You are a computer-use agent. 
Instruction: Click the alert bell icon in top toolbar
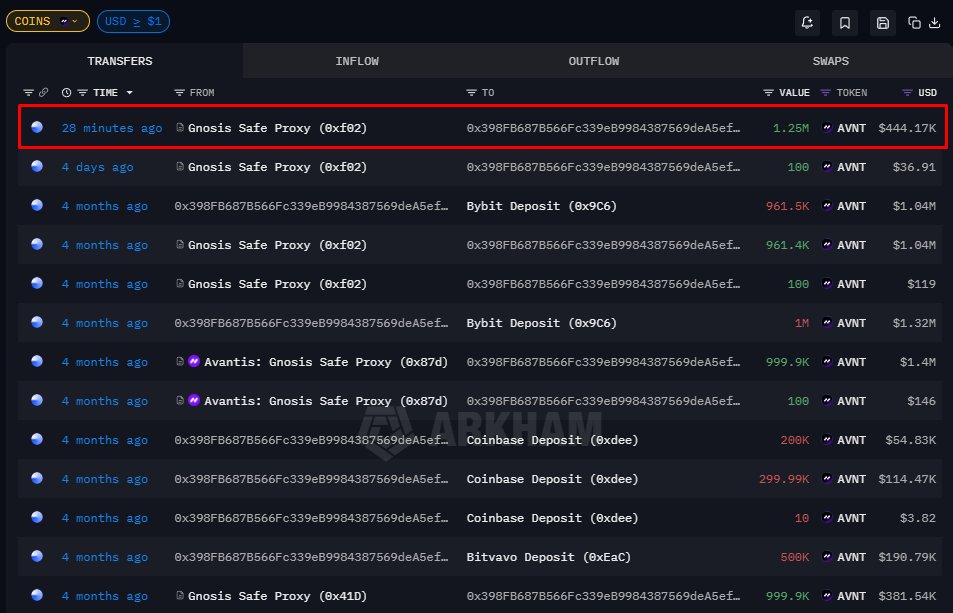pos(809,22)
